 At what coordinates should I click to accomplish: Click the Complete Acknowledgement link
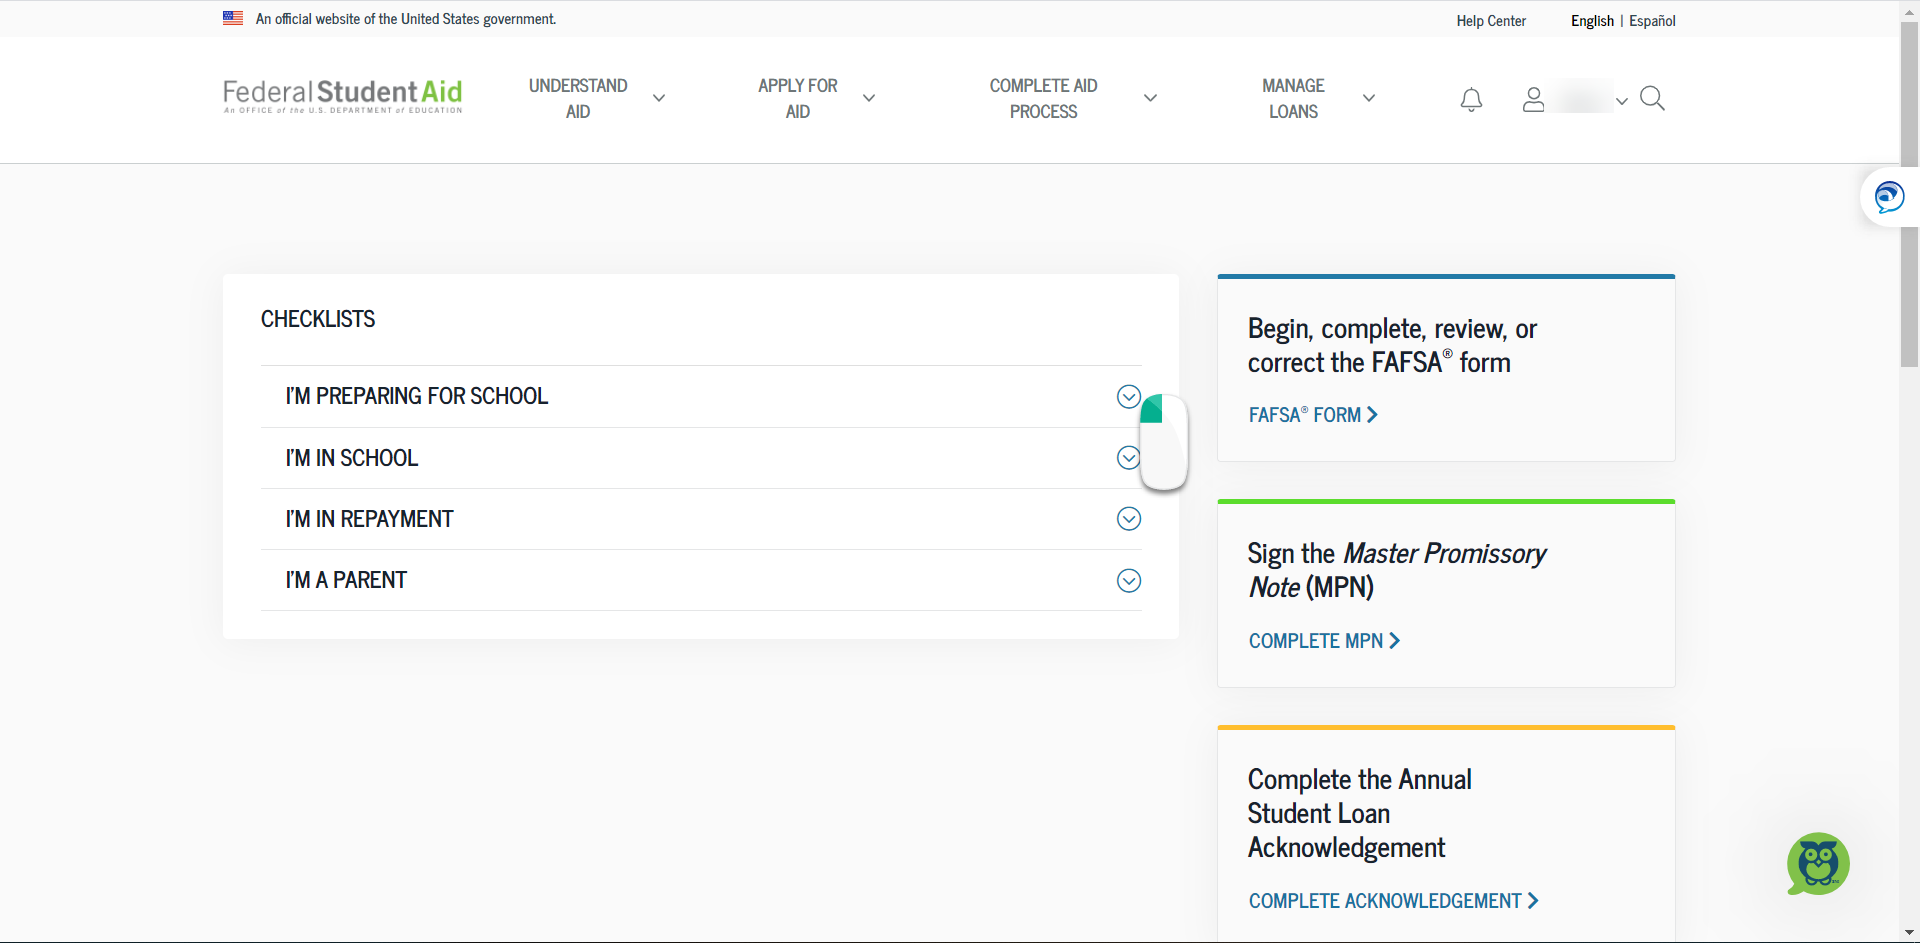(x=1393, y=901)
